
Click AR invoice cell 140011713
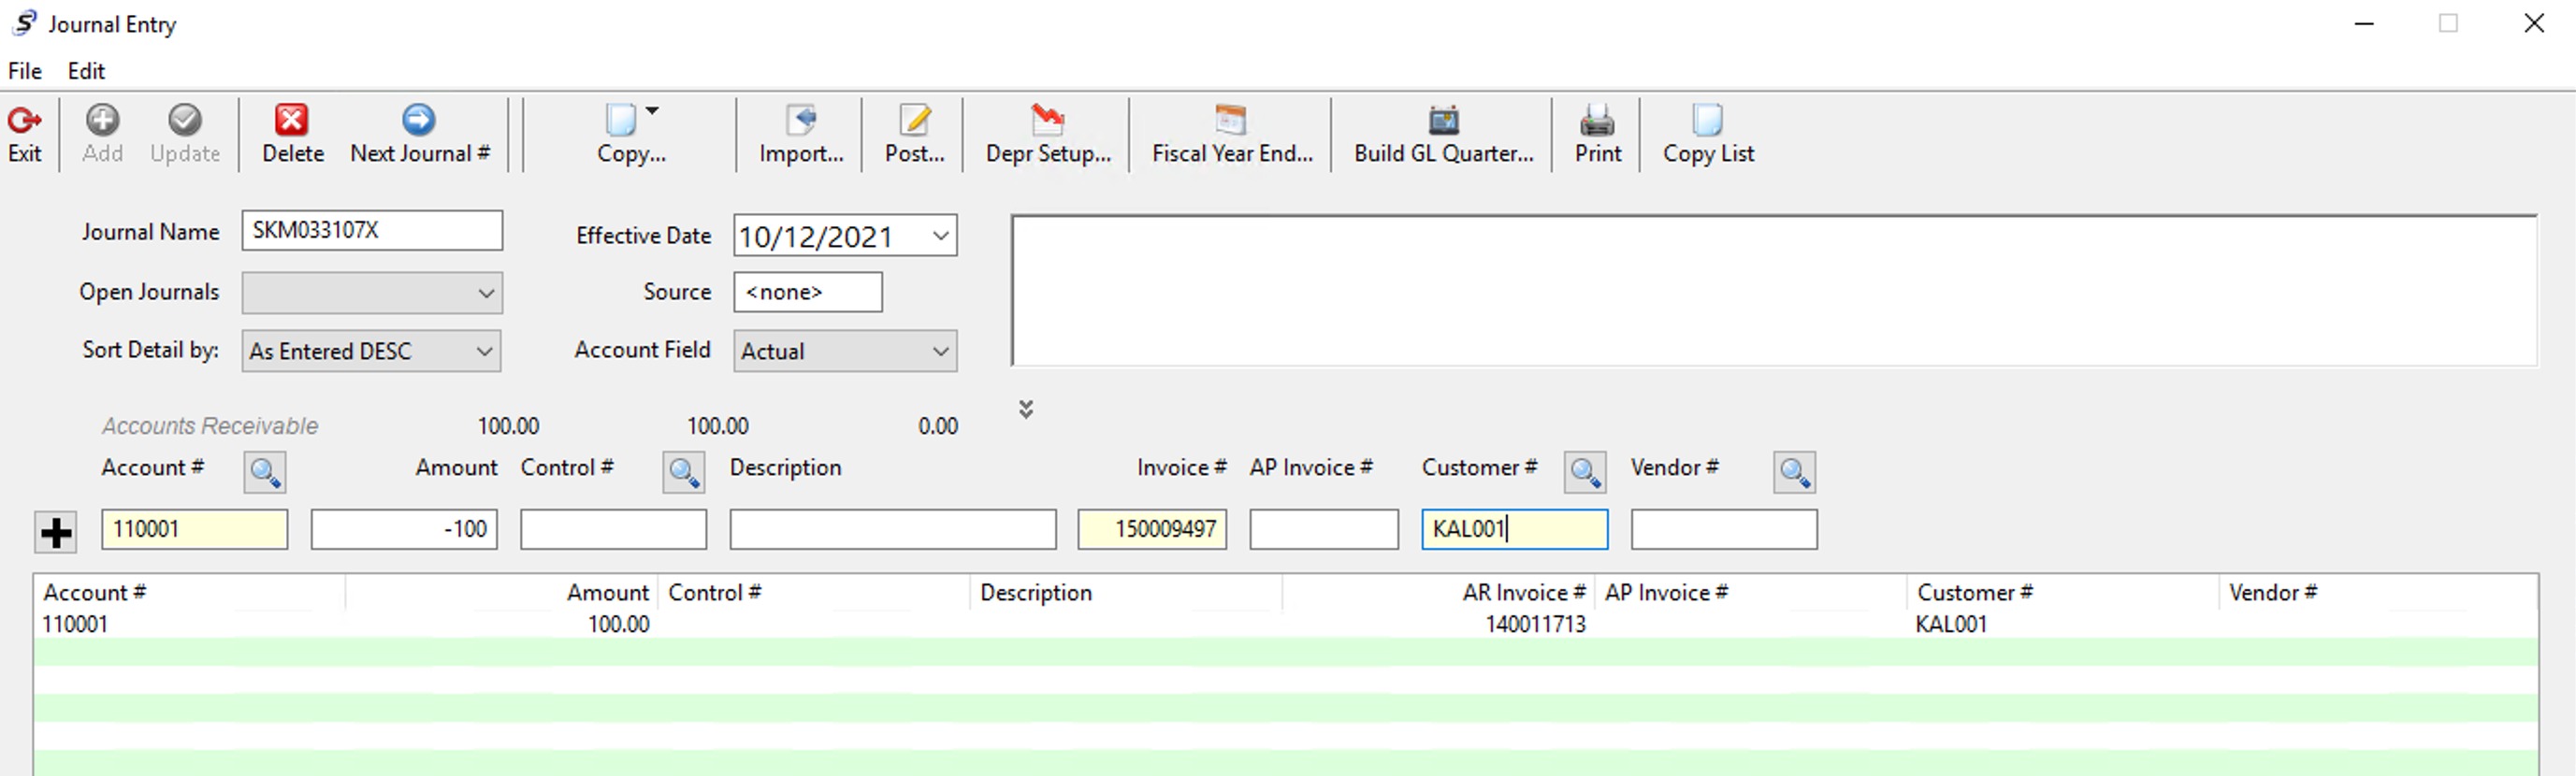click(1535, 624)
